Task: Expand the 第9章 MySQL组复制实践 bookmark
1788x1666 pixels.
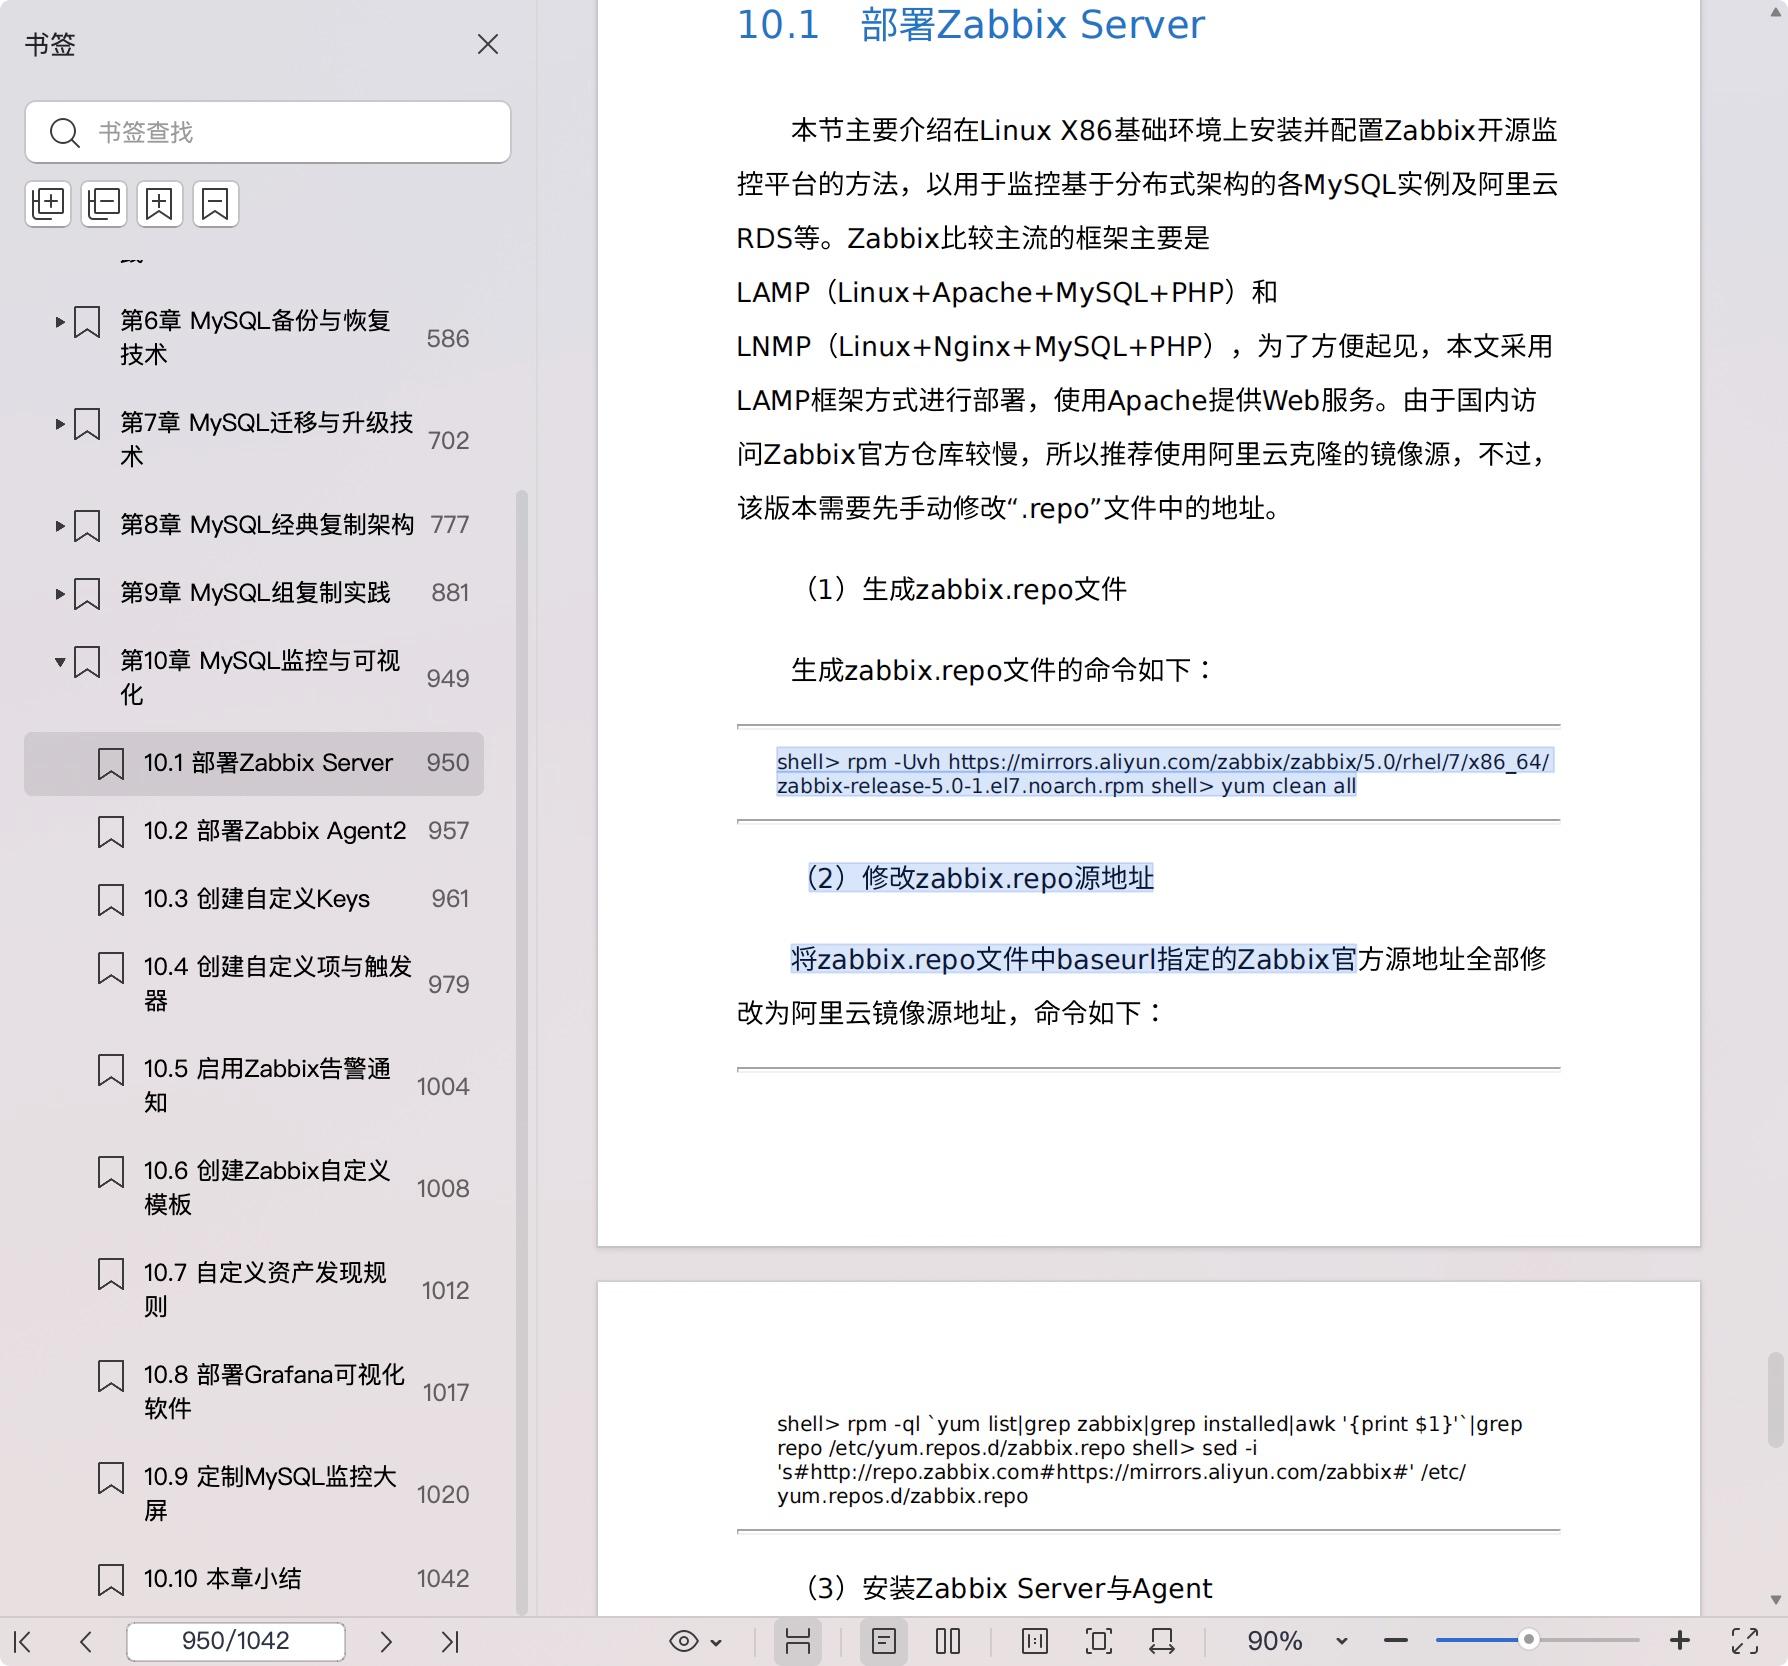Action: point(60,594)
